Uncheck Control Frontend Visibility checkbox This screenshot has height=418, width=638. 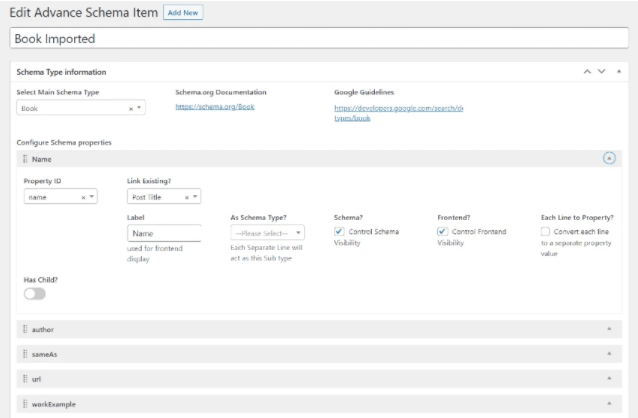click(x=443, y=232)
